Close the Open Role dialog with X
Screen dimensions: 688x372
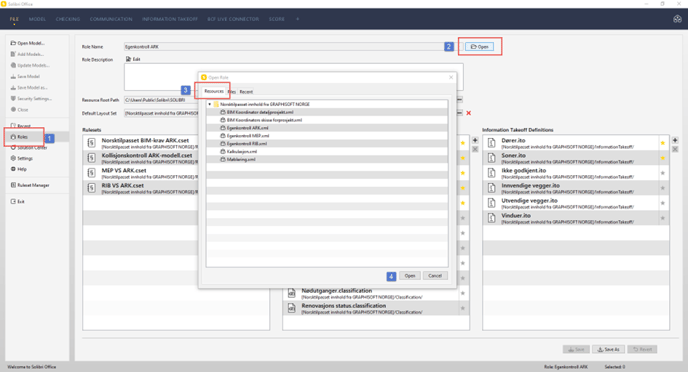(451, 77)
